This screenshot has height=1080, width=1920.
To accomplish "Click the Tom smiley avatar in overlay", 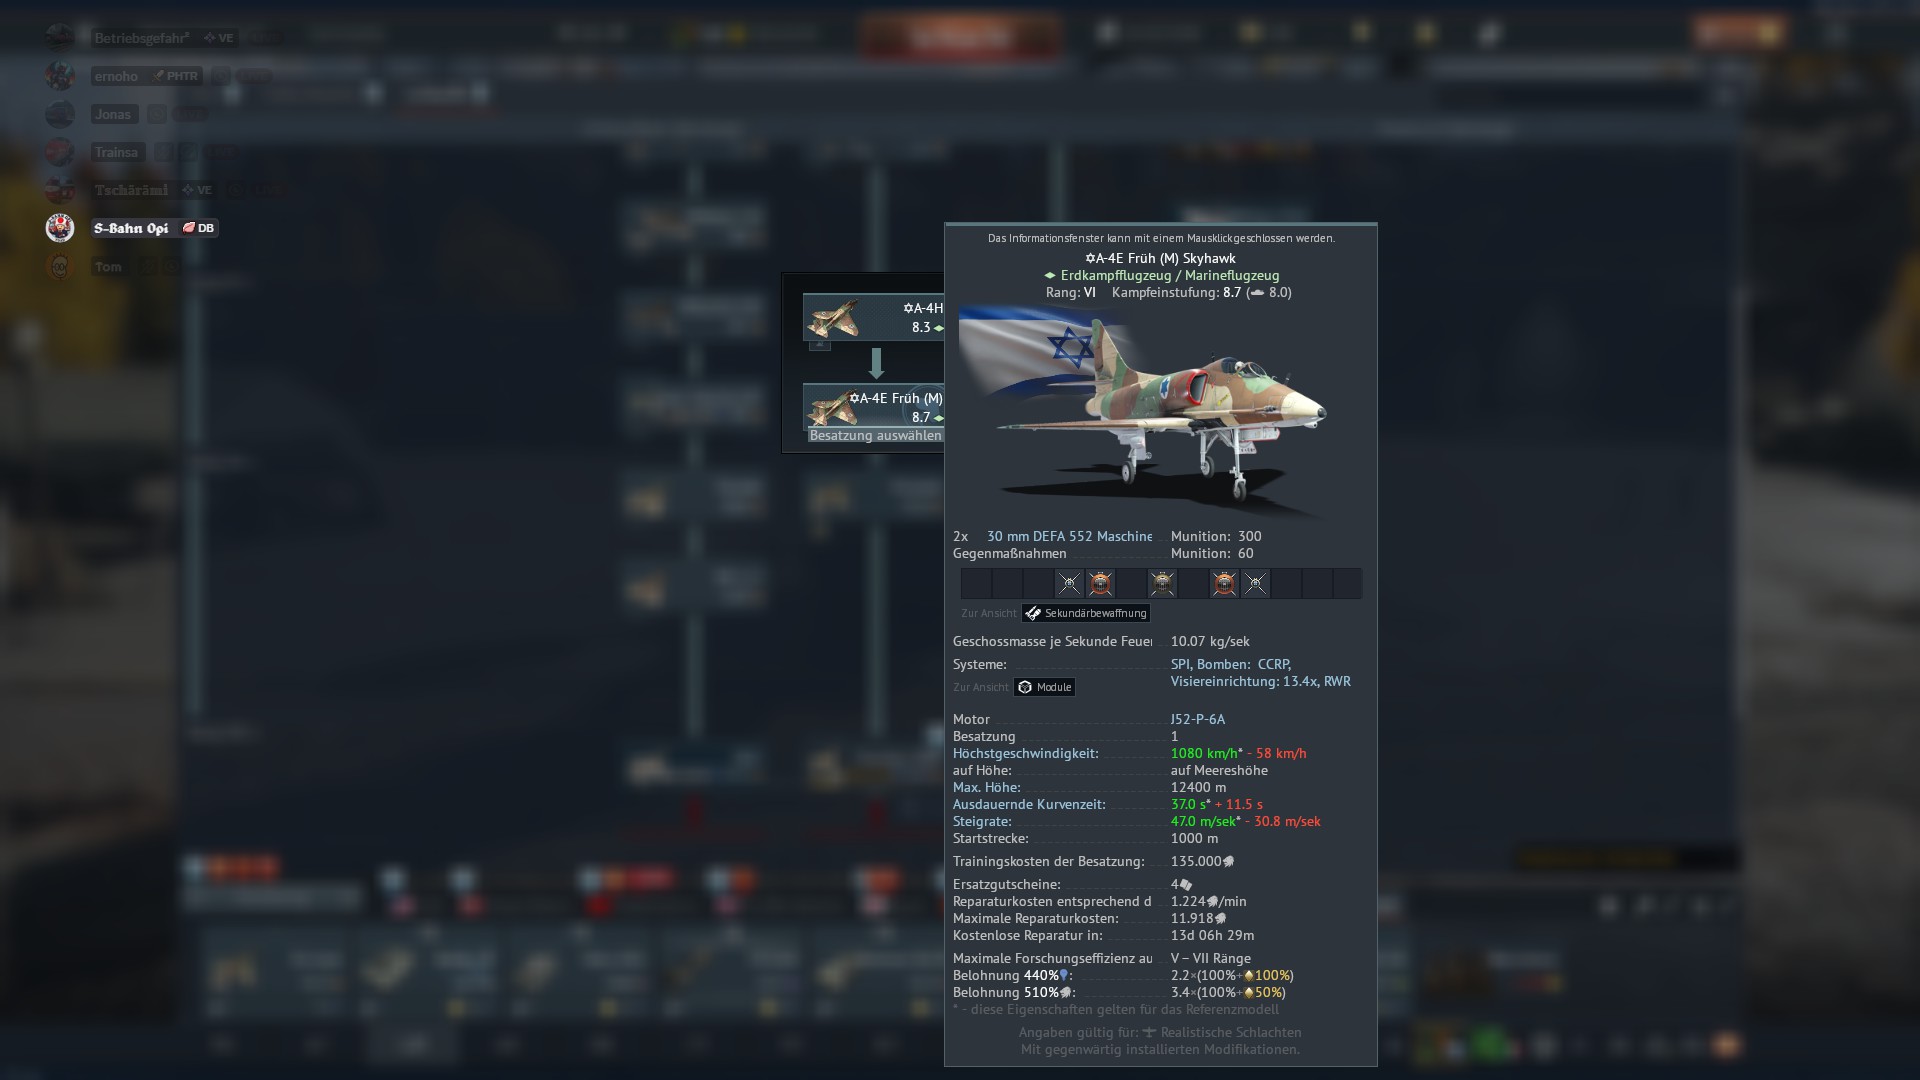I will [60, 267].
